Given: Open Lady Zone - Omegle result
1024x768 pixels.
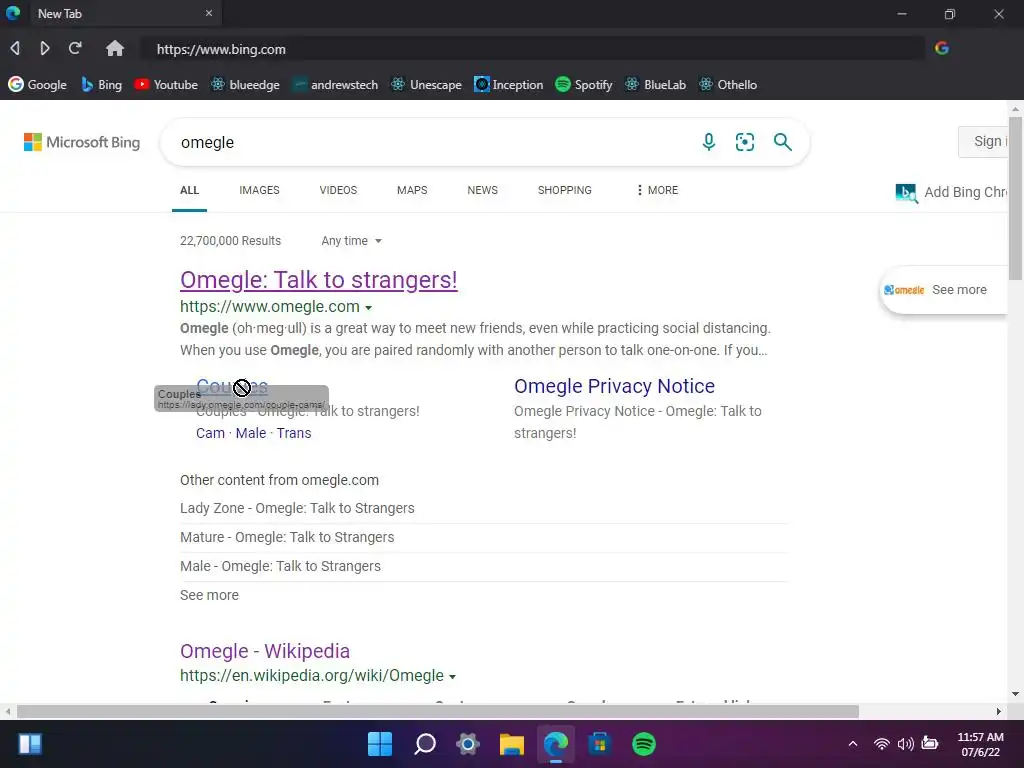Looking at the screenshot, I should click(x=297, y=508).
